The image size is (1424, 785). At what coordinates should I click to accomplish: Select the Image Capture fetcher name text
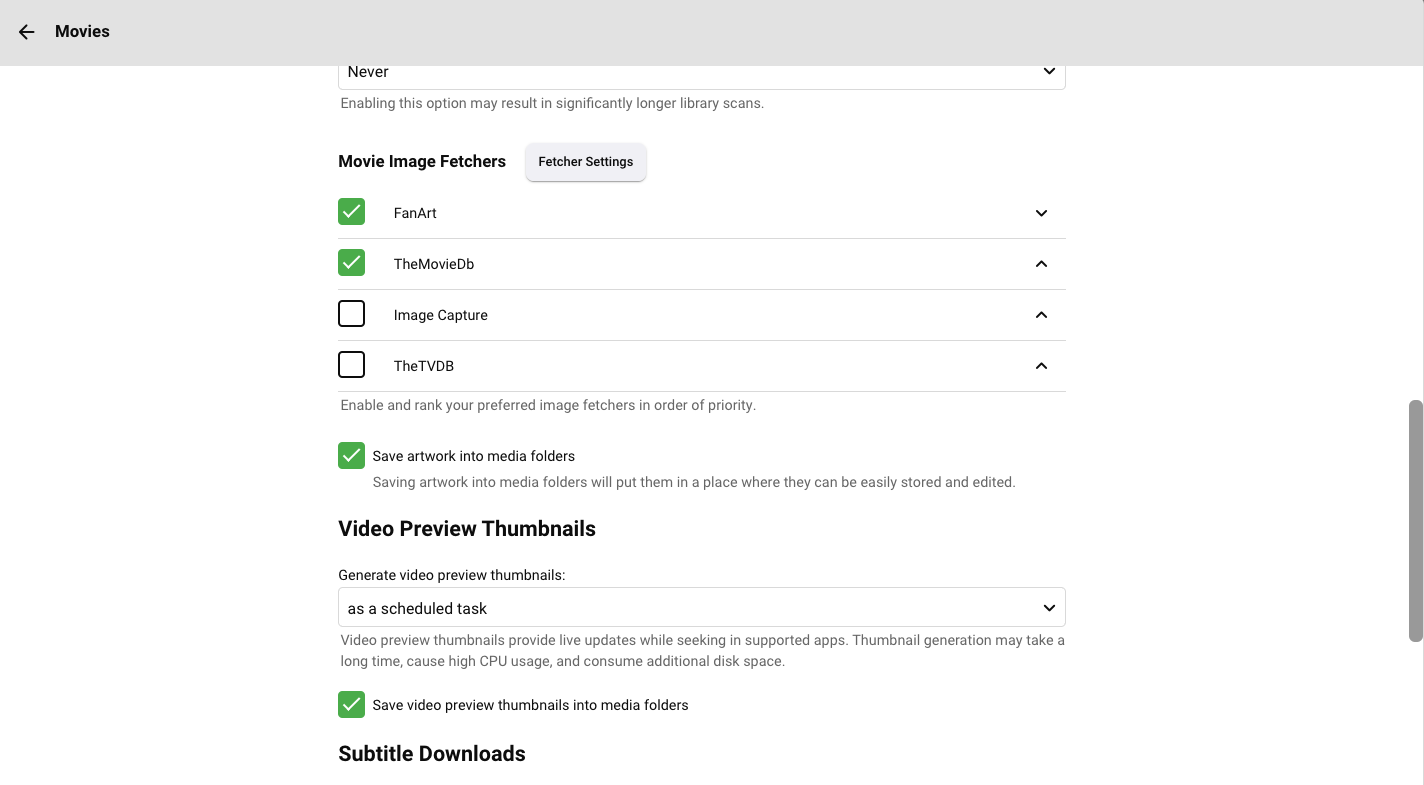click(440, 315)
